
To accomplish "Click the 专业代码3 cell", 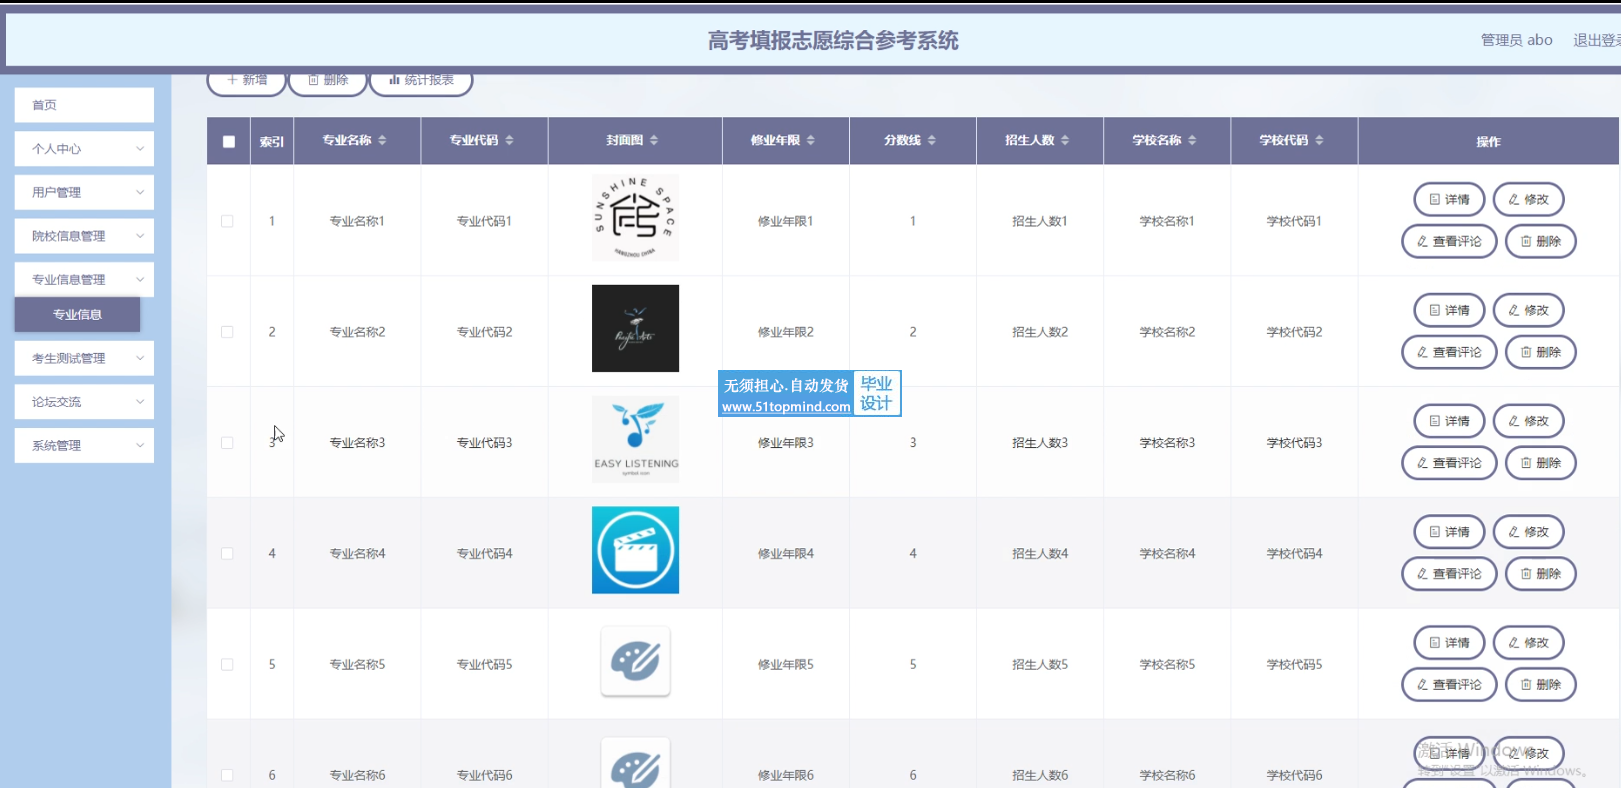I will coord(484,443).
